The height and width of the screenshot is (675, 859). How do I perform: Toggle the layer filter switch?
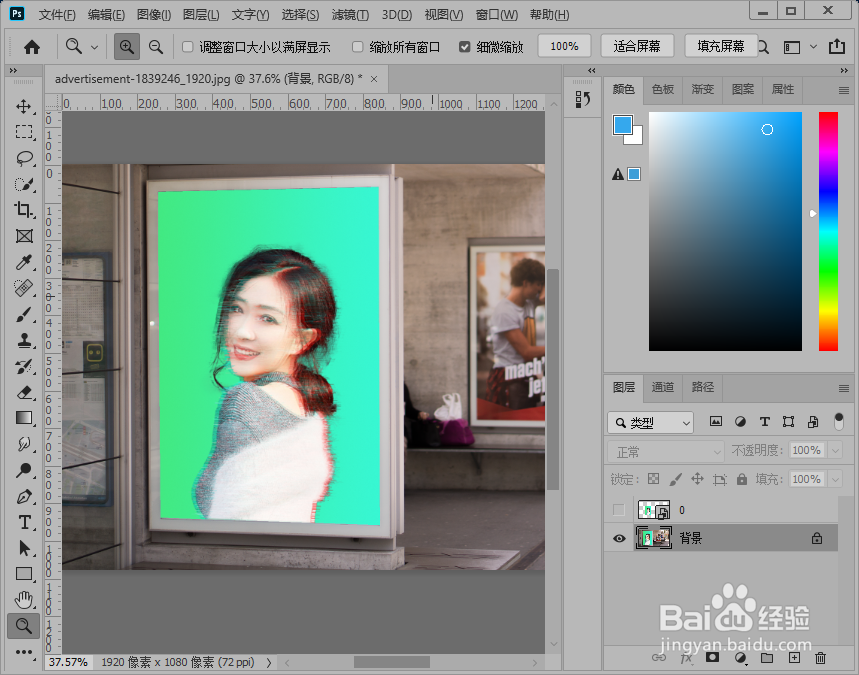pyautogui.click(x=839, y=422)
